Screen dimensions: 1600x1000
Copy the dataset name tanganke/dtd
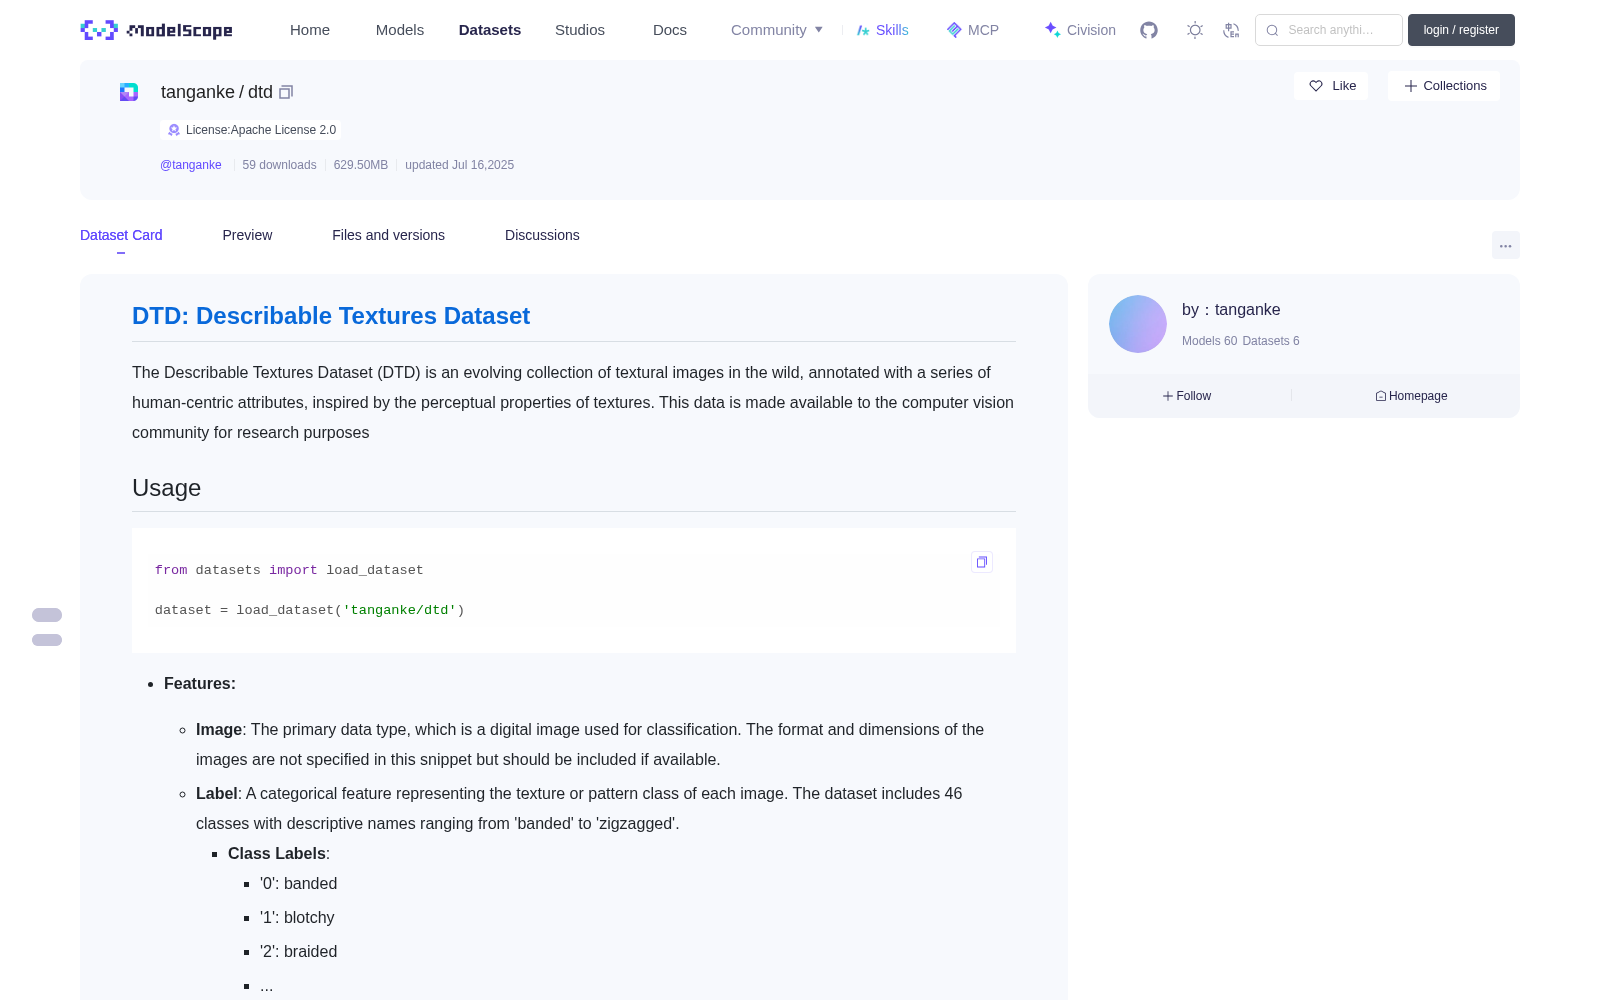point(286,92)
